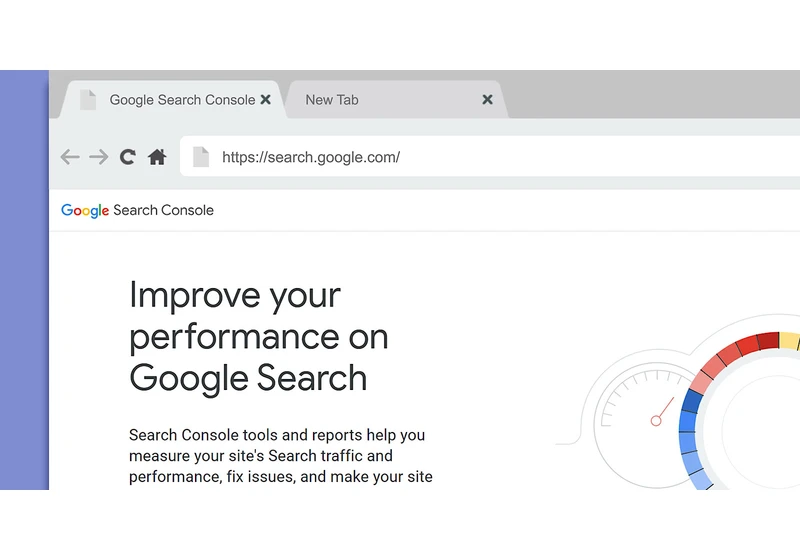Click the Google Search Console logo
Screen dimensions: 800x560
coord(137,210)
